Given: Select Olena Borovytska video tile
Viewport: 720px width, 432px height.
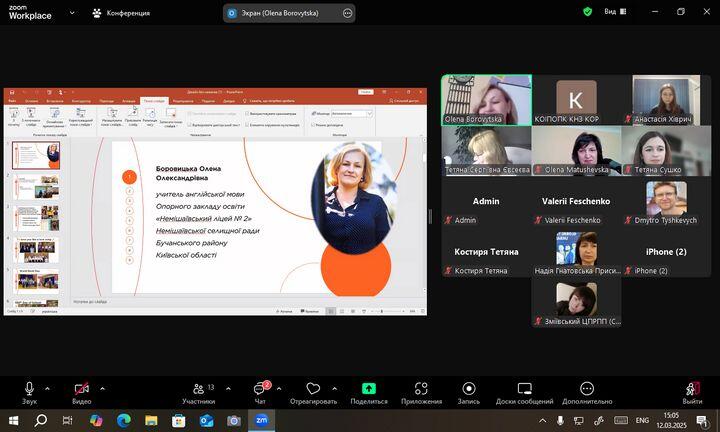Looking at the screenshot, I should tap(486, 100).
